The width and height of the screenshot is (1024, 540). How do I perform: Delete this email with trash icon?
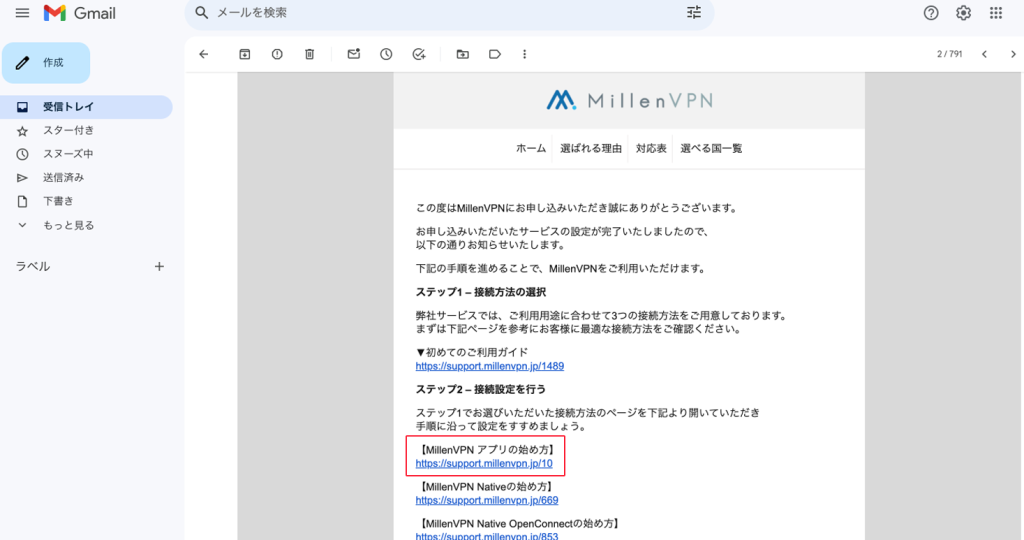click(x=309, y=54)
